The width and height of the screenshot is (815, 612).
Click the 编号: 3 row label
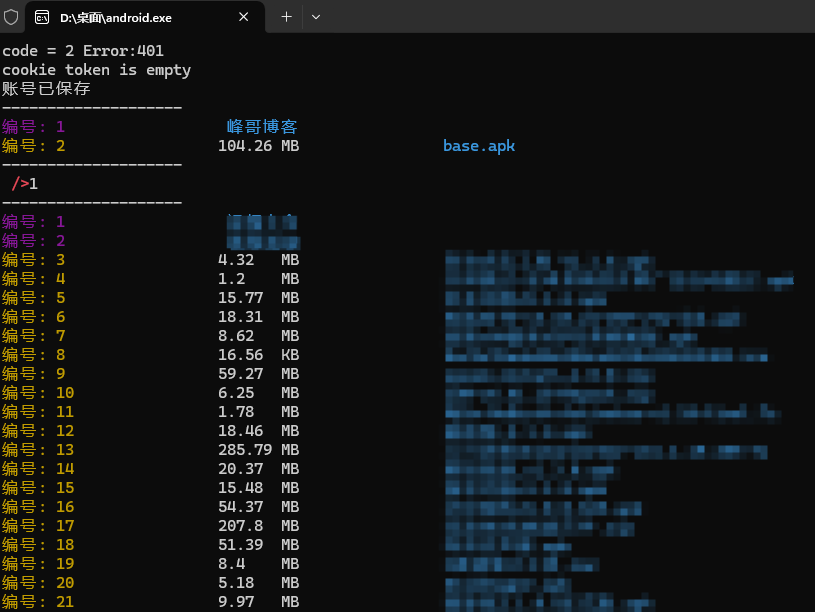[x=33, y=260]
